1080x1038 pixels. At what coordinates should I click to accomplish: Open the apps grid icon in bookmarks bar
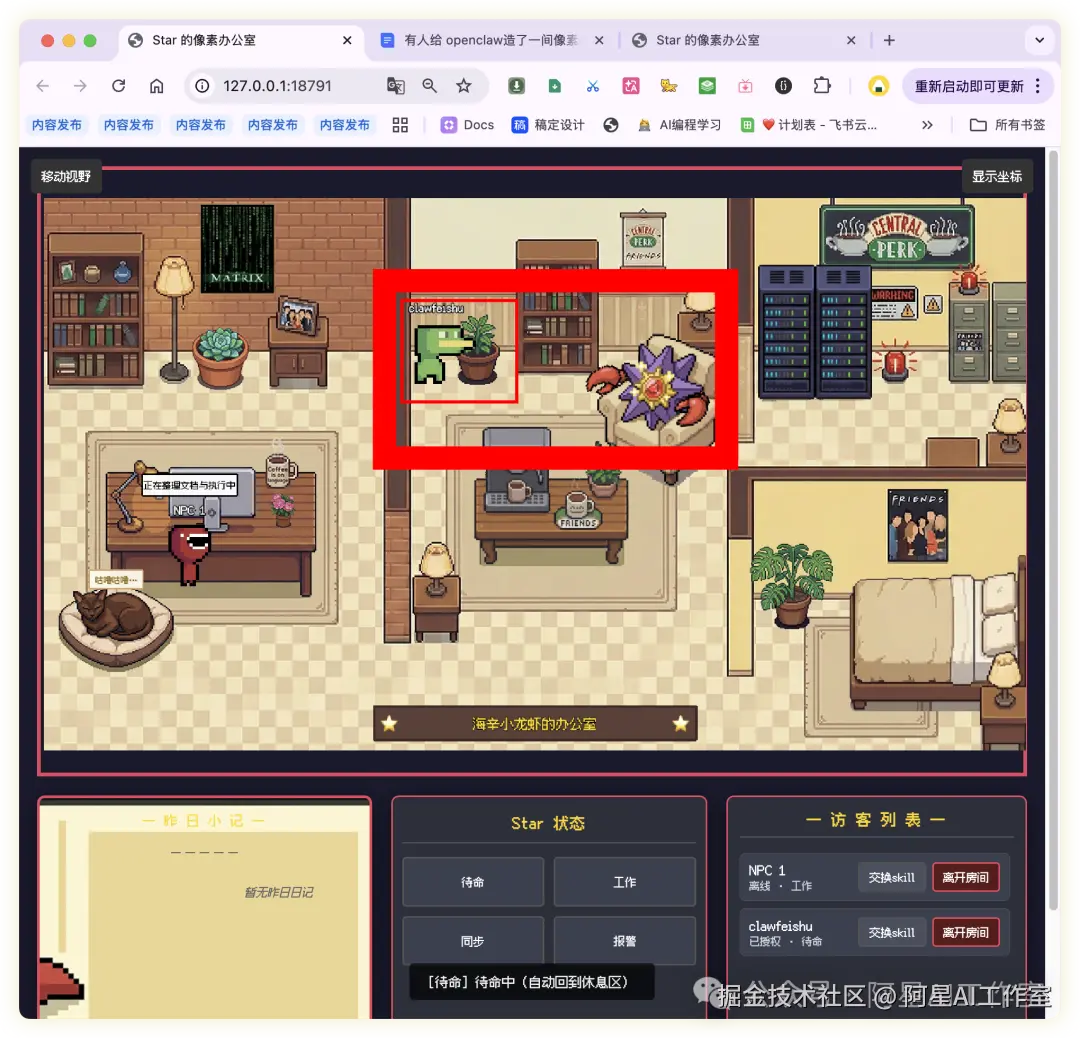[x=400, y=125]
